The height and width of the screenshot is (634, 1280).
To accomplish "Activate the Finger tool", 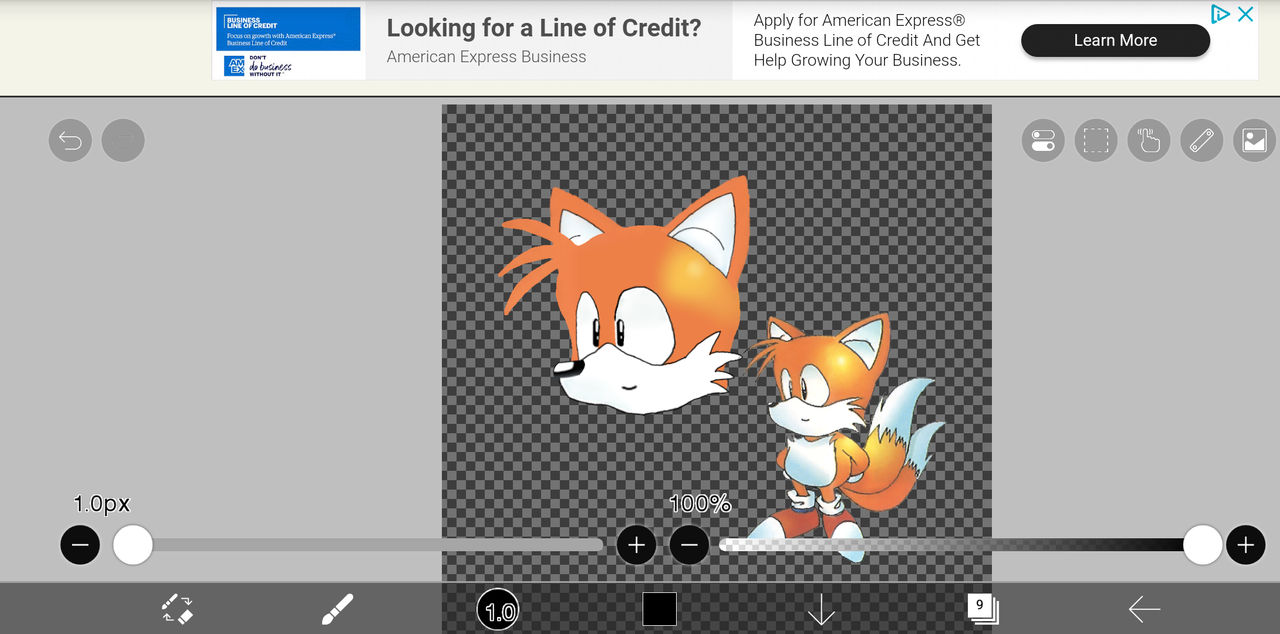I will (x=1148, y=140).
